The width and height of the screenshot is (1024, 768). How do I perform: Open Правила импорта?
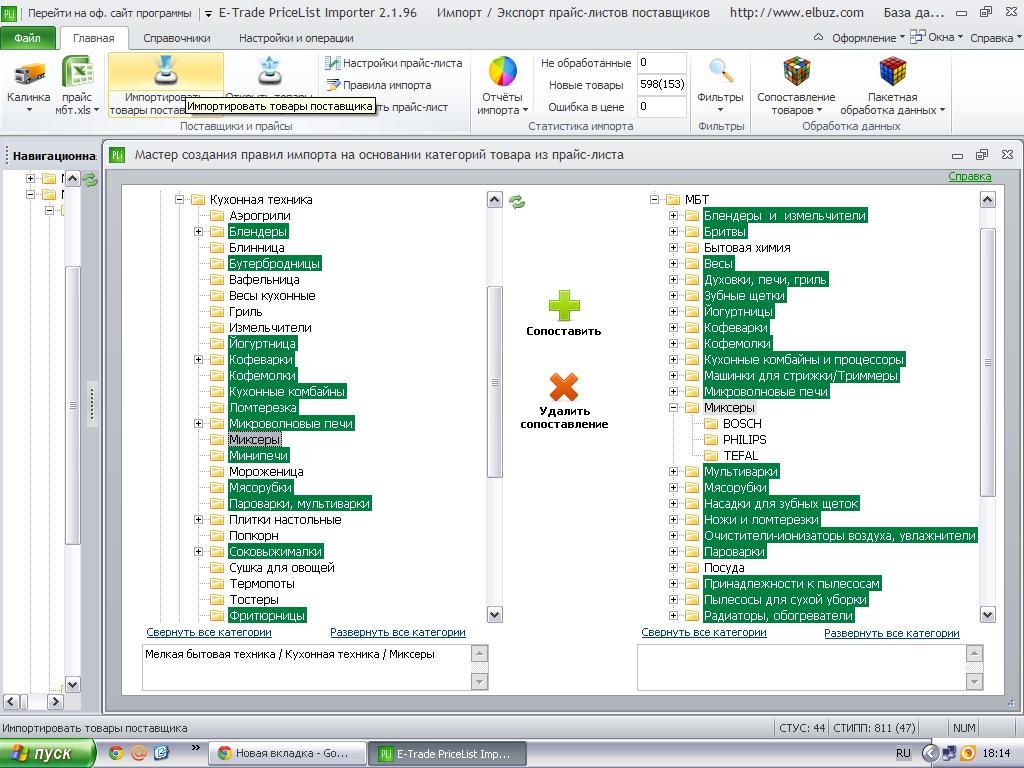pos(379,85)
